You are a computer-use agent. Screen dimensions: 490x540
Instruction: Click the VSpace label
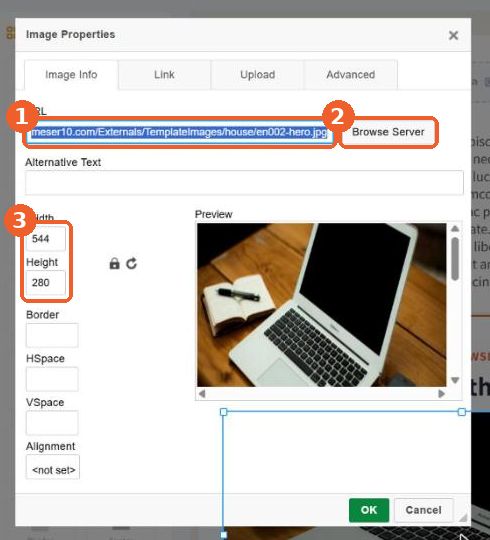point(45,402)
